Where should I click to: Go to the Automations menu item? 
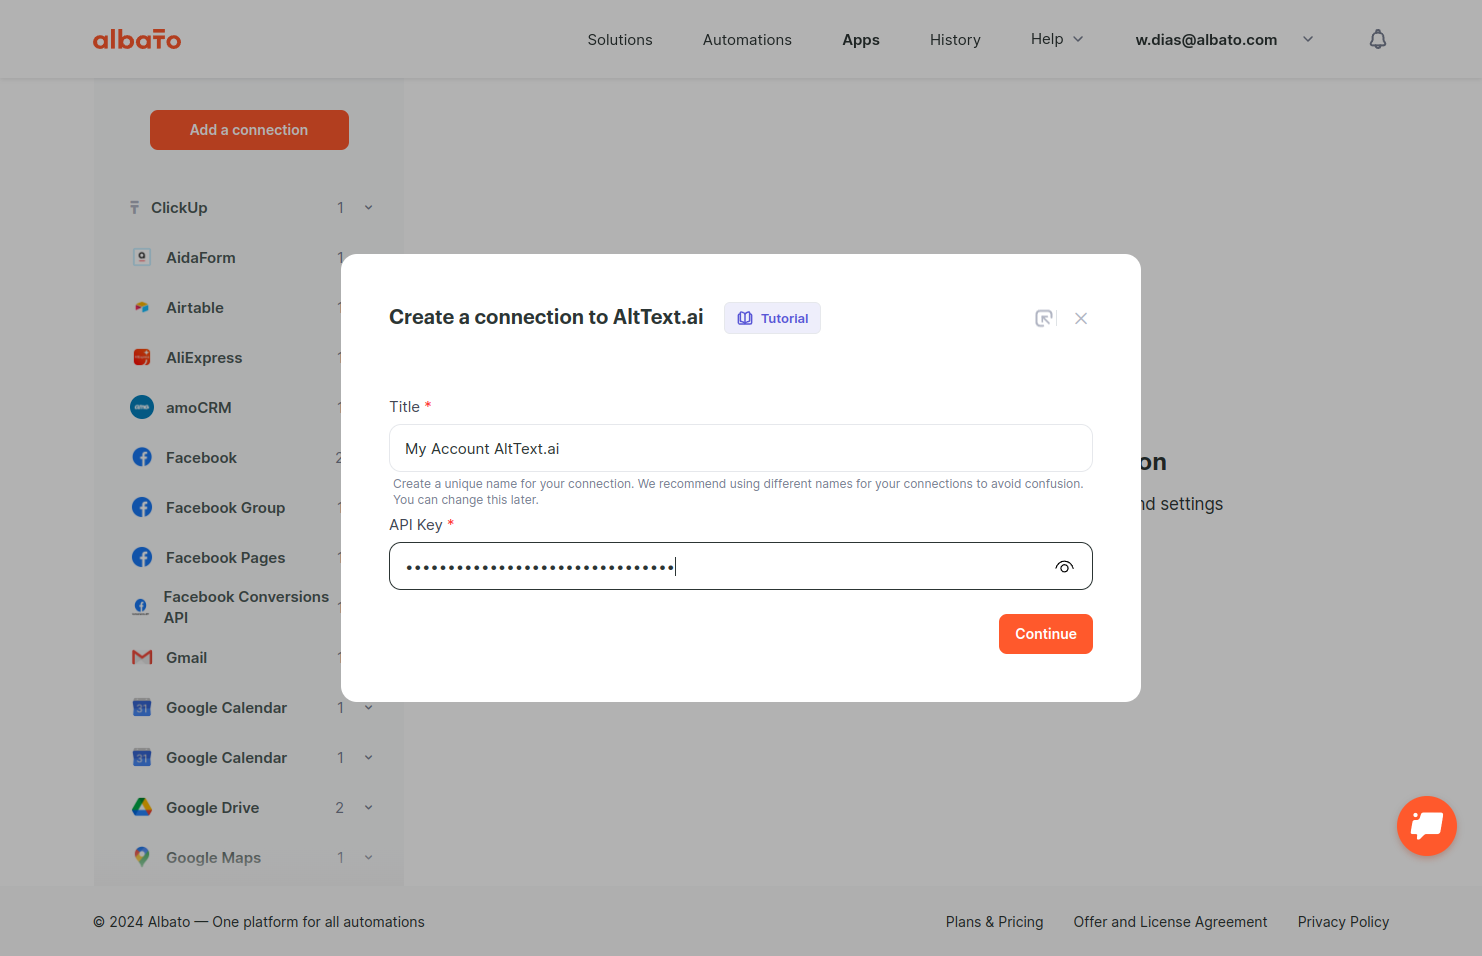747,40
